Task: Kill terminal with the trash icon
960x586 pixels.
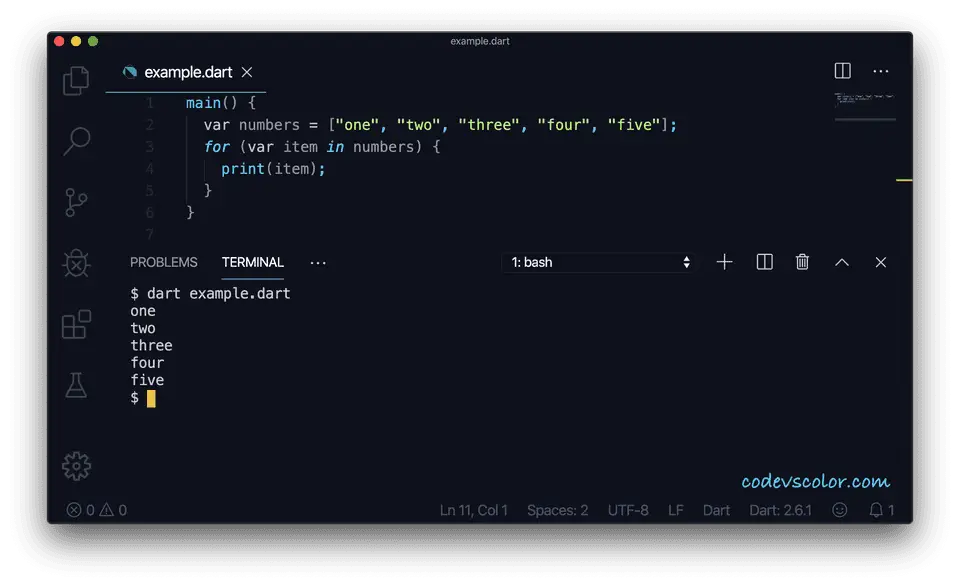Action: click(802, 262)
